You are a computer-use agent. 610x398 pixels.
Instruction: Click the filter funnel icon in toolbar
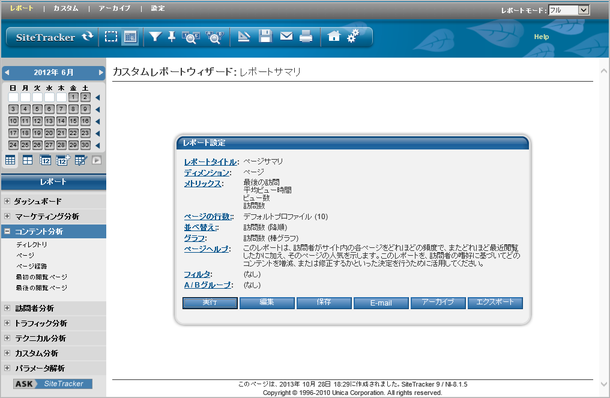pos(155,37)
